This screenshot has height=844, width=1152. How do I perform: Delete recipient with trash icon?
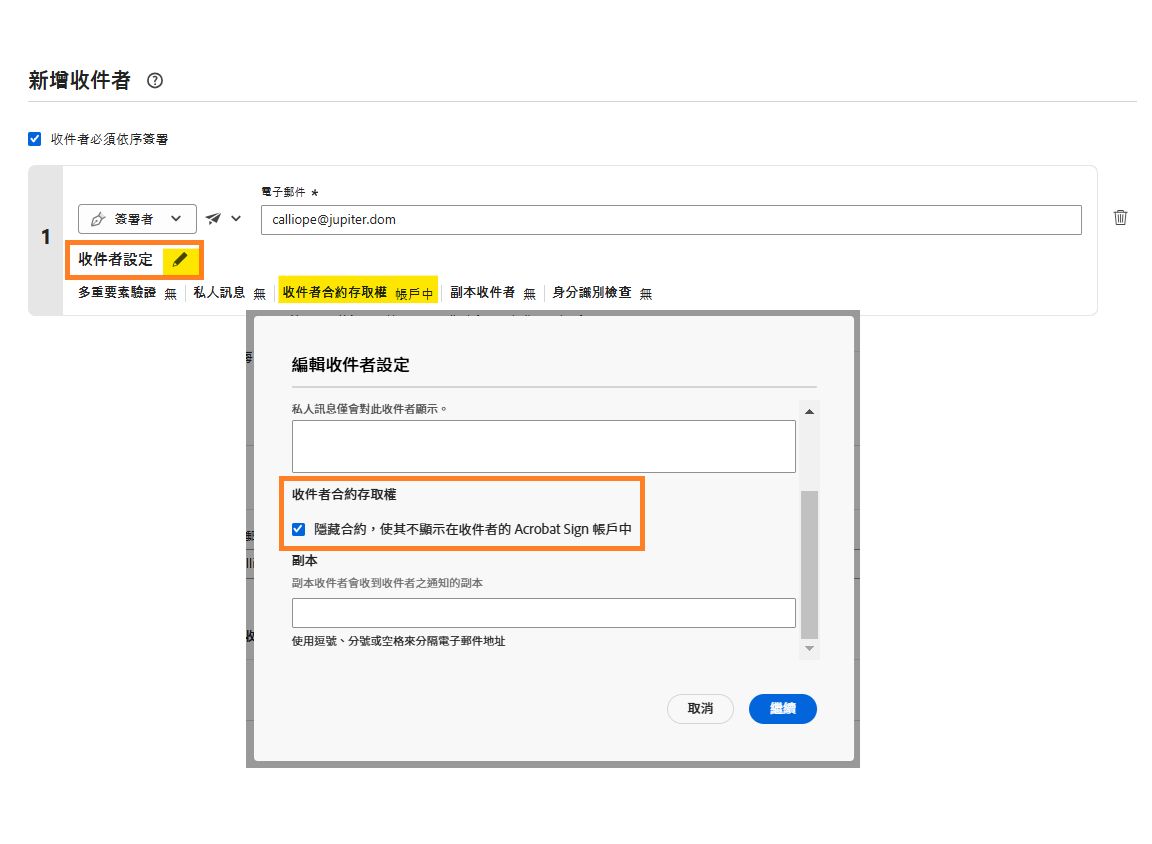1120,217
